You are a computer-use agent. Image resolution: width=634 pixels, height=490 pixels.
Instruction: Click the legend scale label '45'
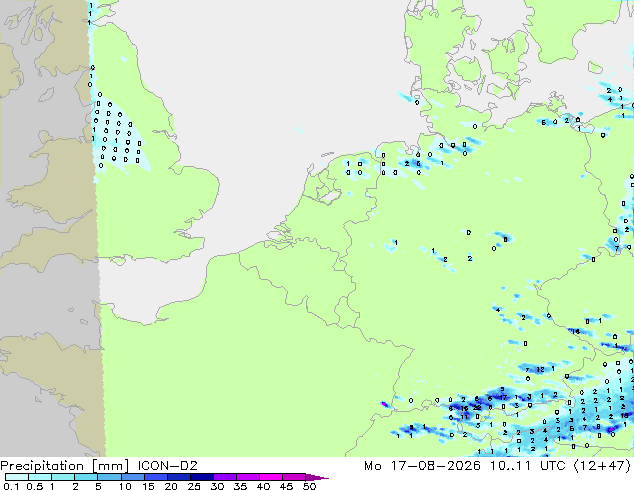point(286,486)
